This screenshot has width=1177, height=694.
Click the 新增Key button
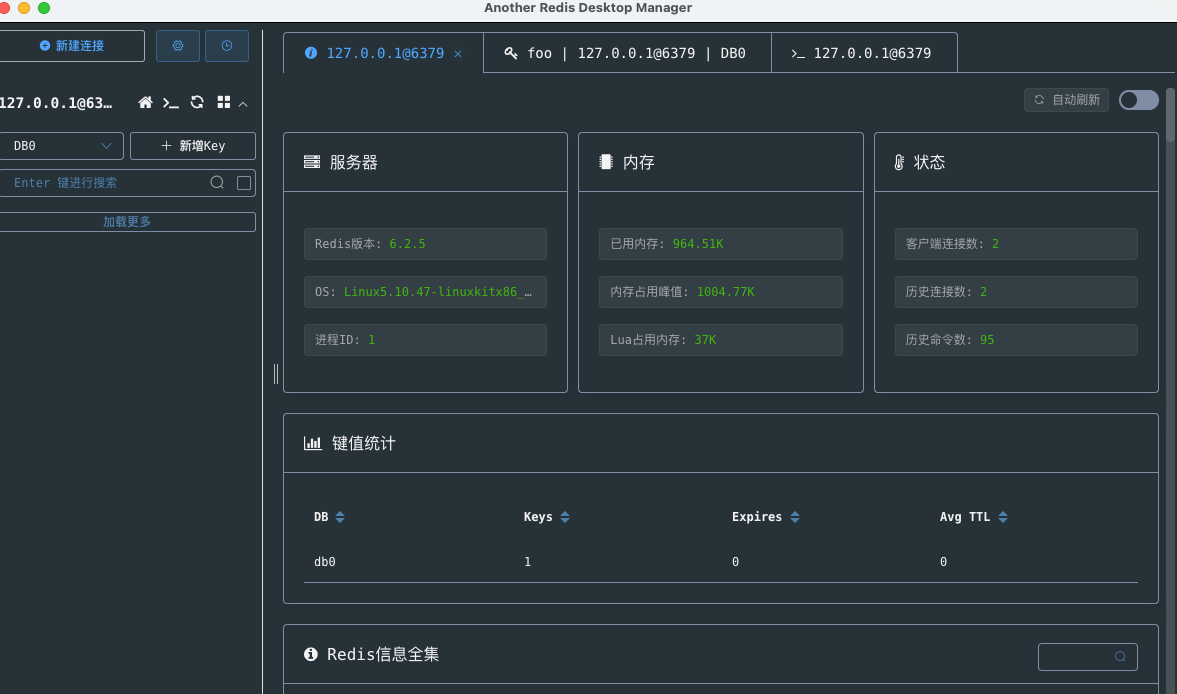click(x=193, y=146)
